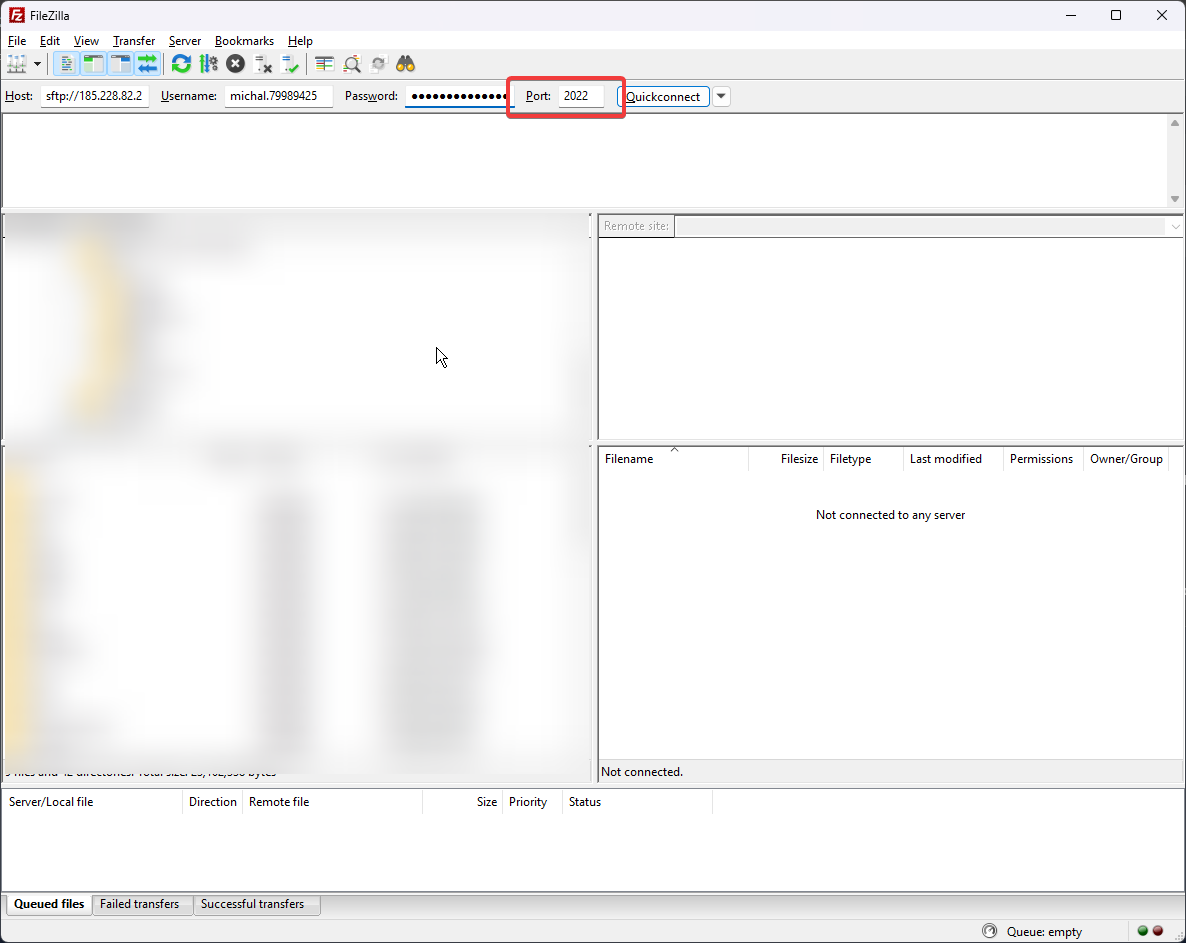Toggle directory comparison
The image size is (1186, 943).
pos(352,64)
